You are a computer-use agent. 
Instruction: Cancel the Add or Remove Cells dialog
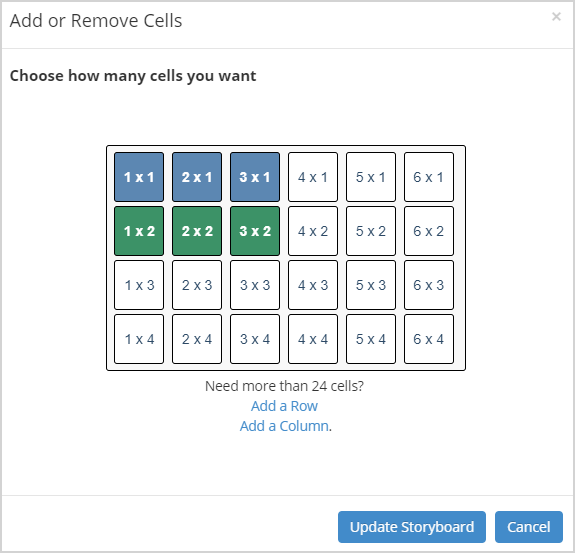pyautogui.click(x=529, y=527)
